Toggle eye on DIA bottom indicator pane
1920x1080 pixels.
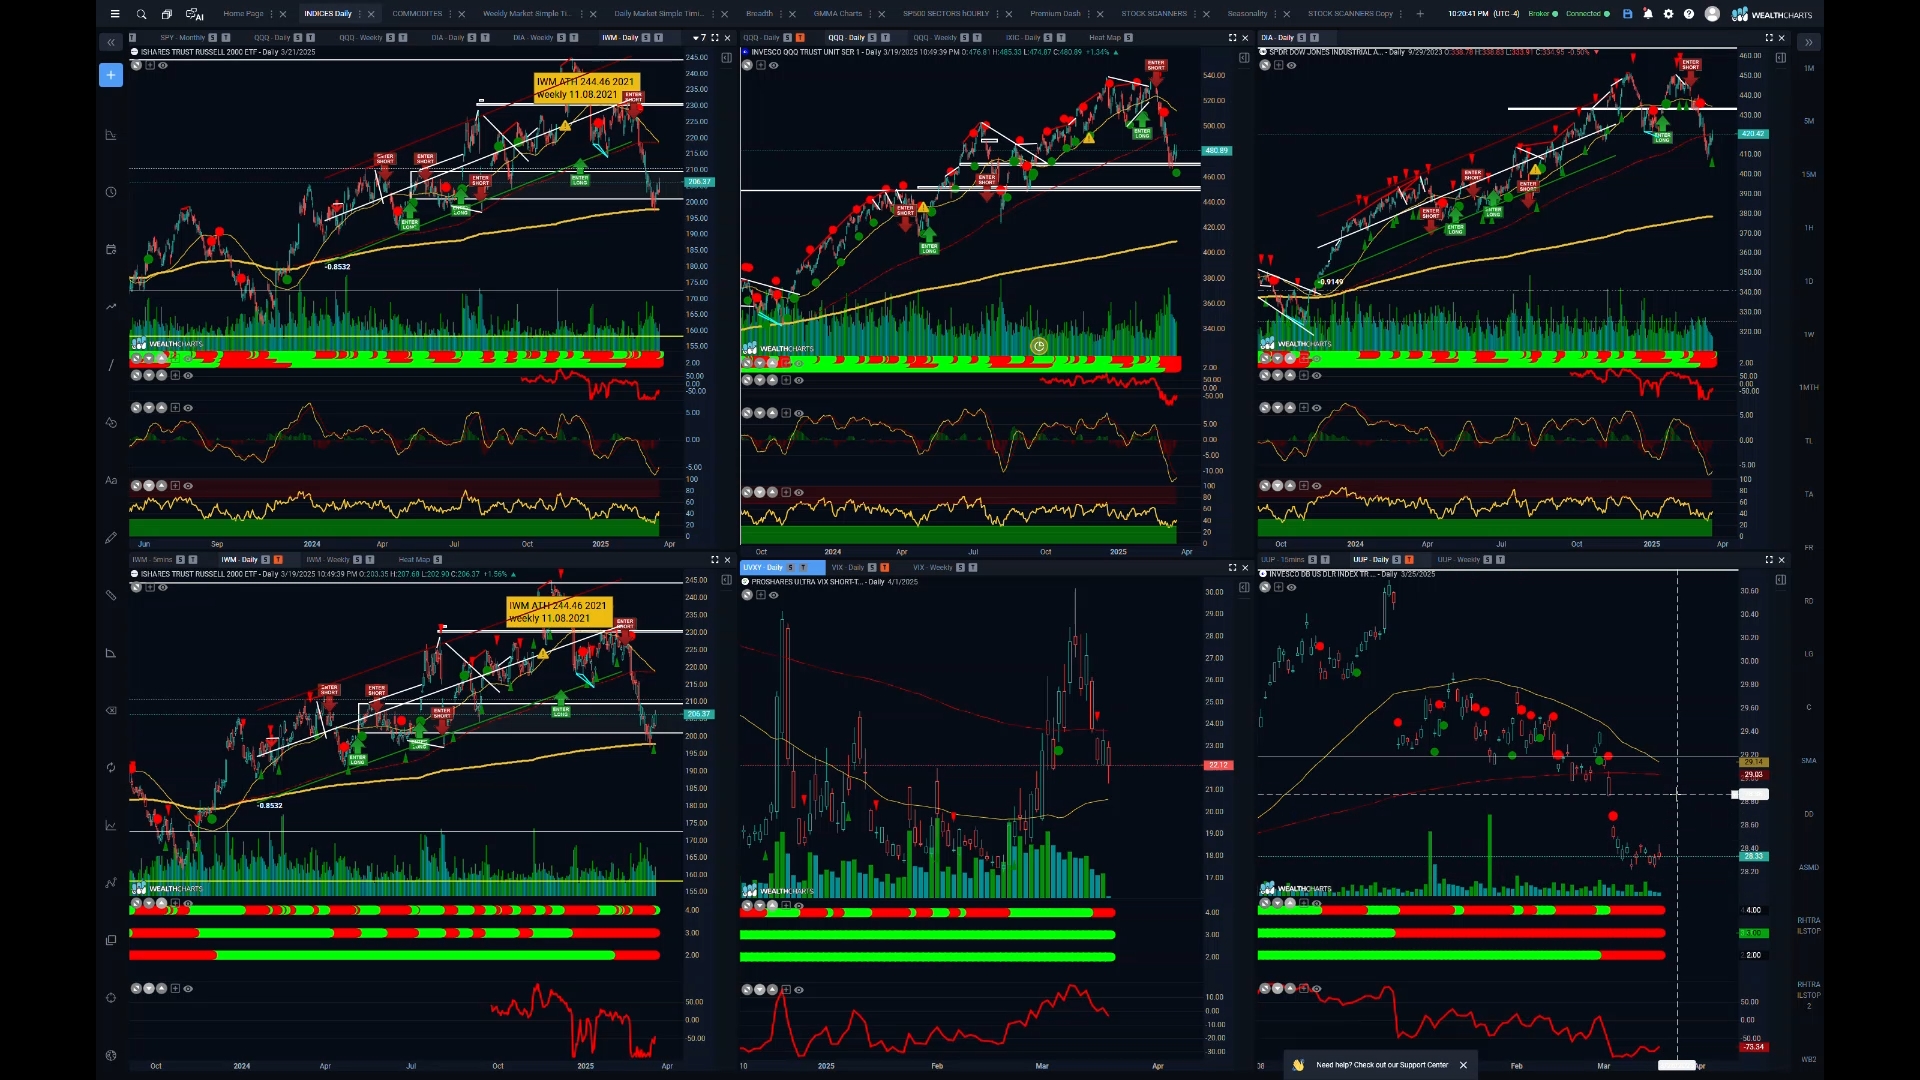(x=1316, y=486)
